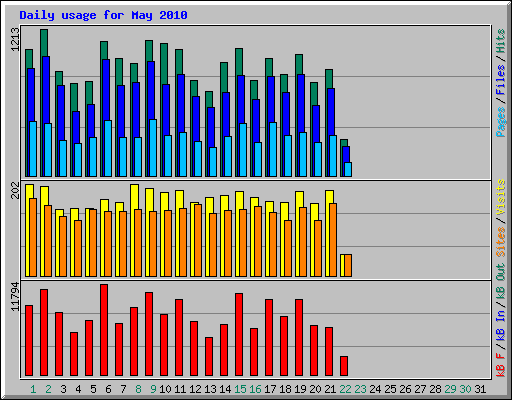Click day 6 on the x-axis
Viewport: 512px width, 400px height.
[x=108, y=389]
